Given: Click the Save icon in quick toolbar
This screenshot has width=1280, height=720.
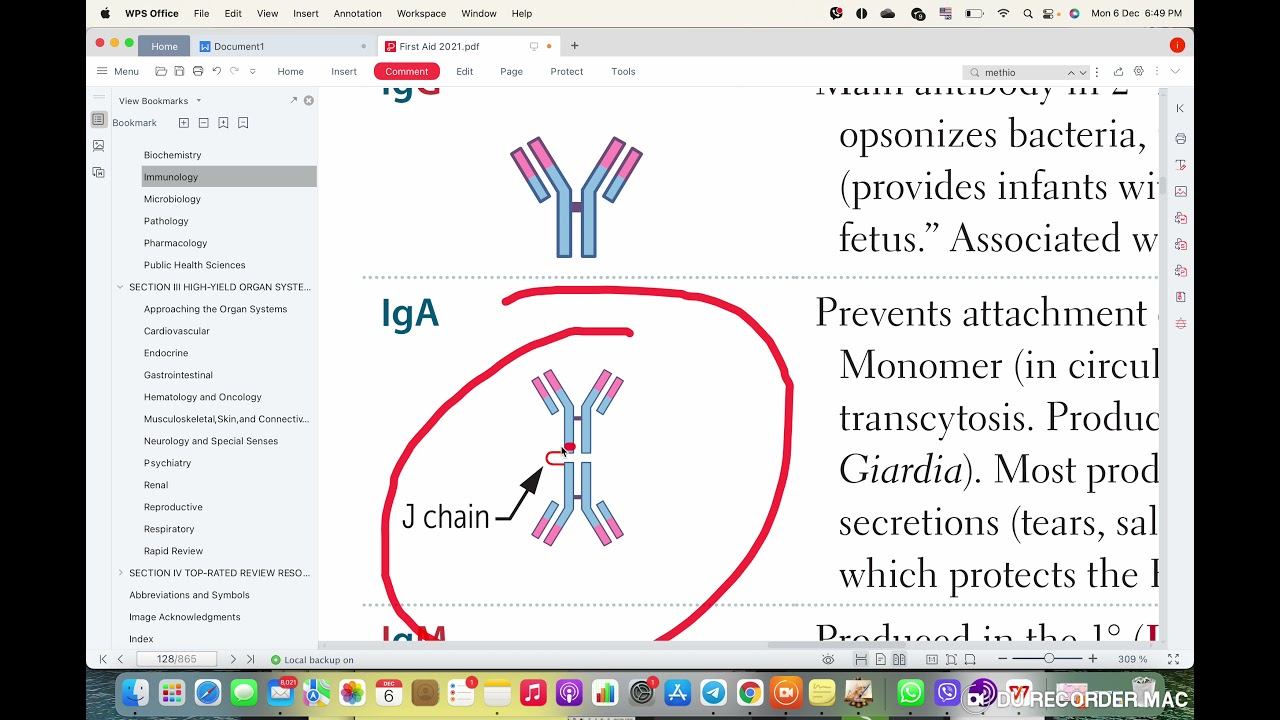Looking at the screenshot, I should (x=179, y=71).
